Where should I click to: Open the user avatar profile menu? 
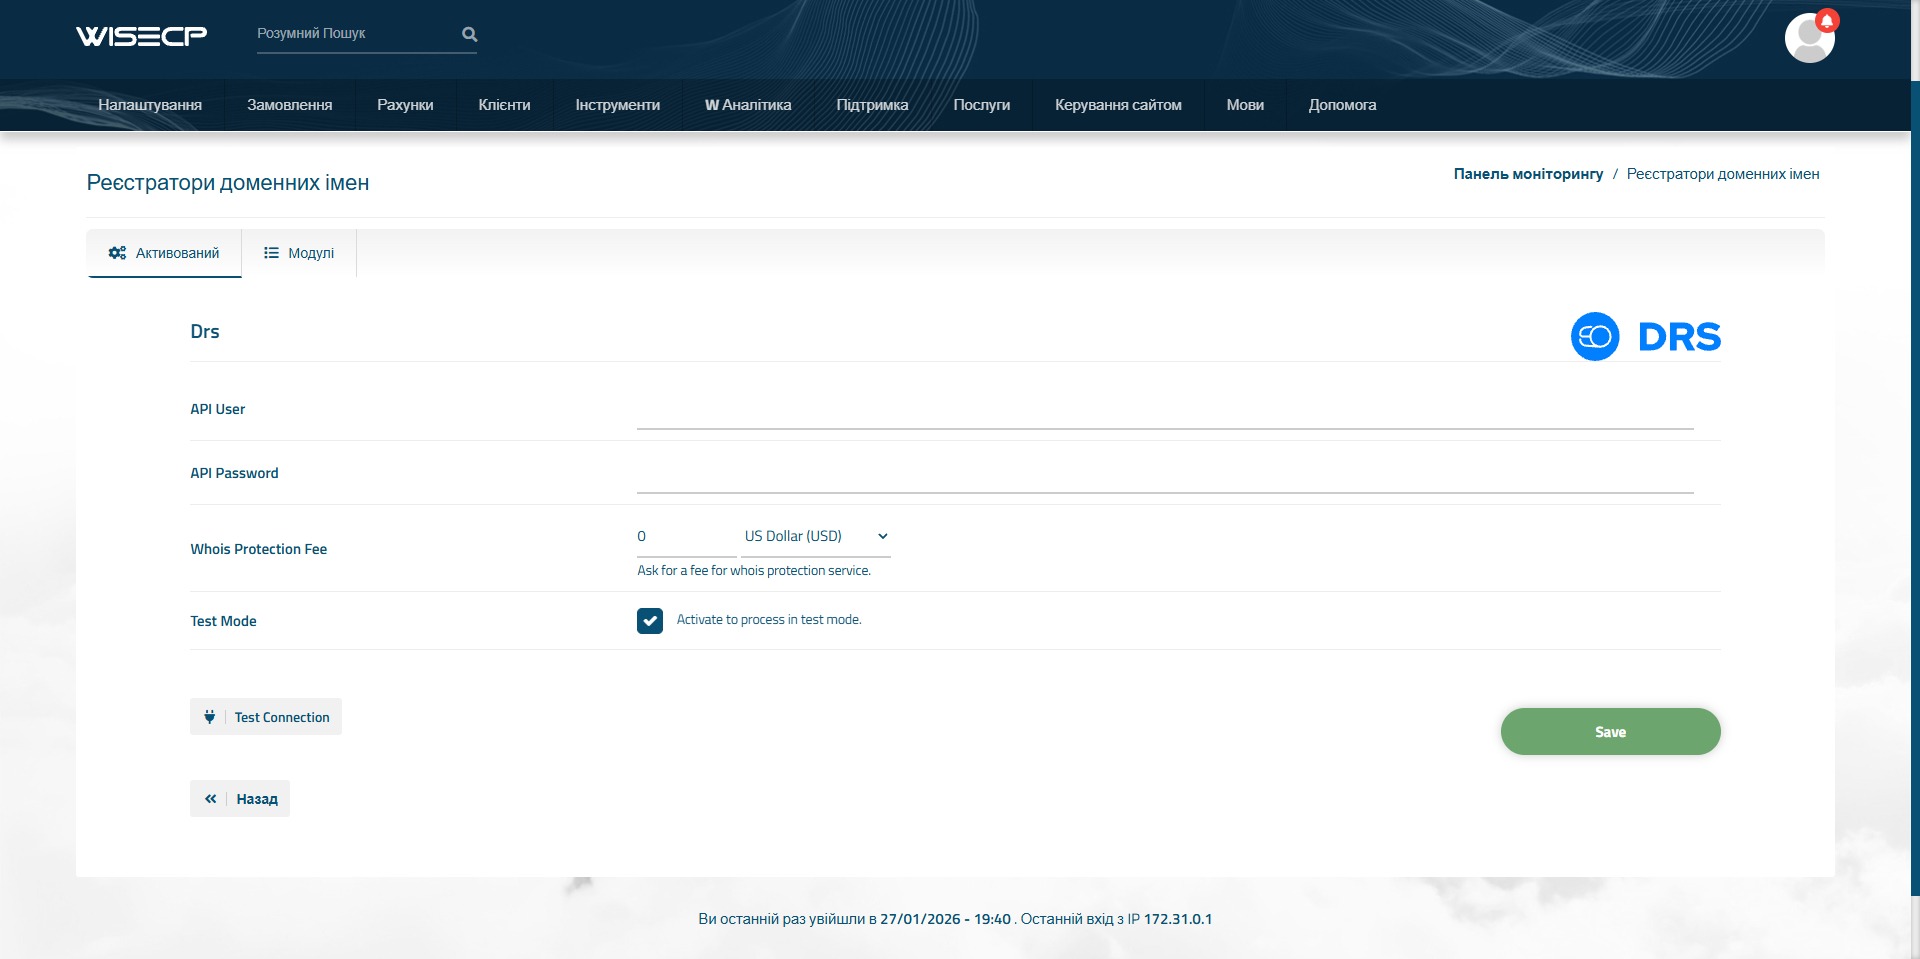(x=1807, y=41)
